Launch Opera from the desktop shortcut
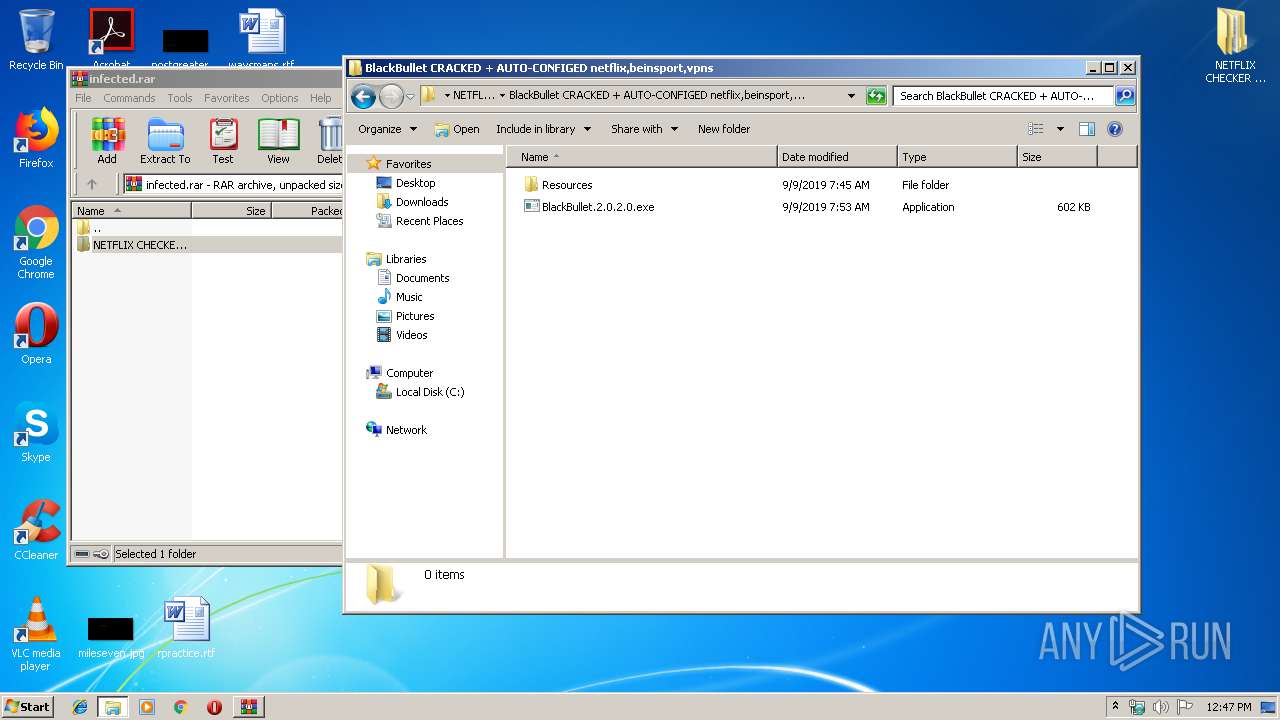1280x720 pixels. tap(36, 334)
